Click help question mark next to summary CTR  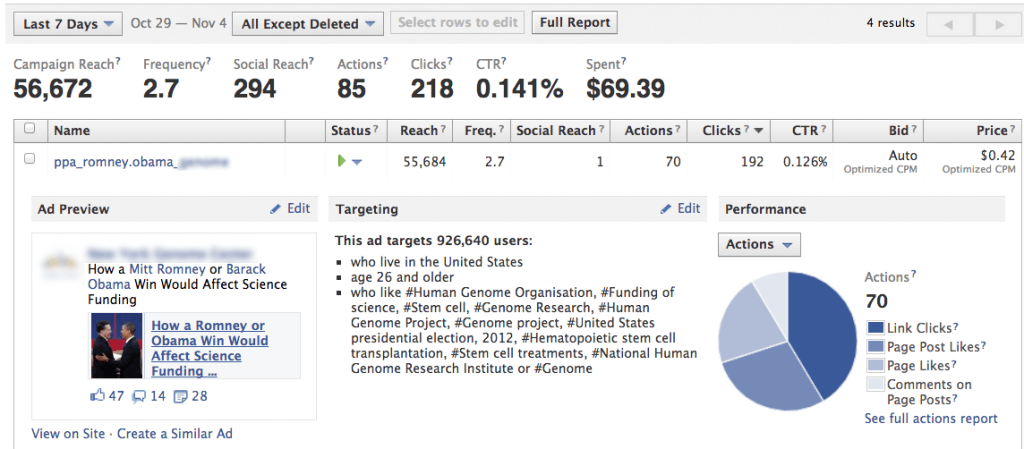504,61
